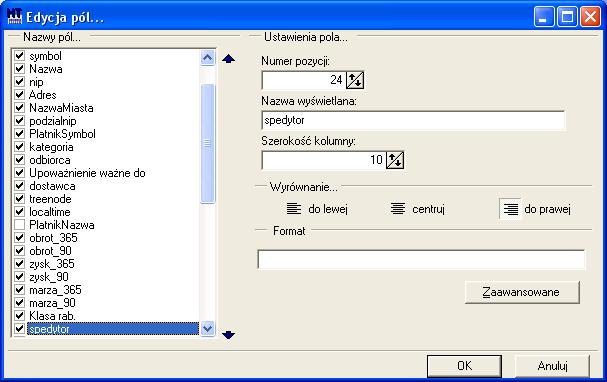Click the Szerokość kolumny spinner icon

coord(395,160)
